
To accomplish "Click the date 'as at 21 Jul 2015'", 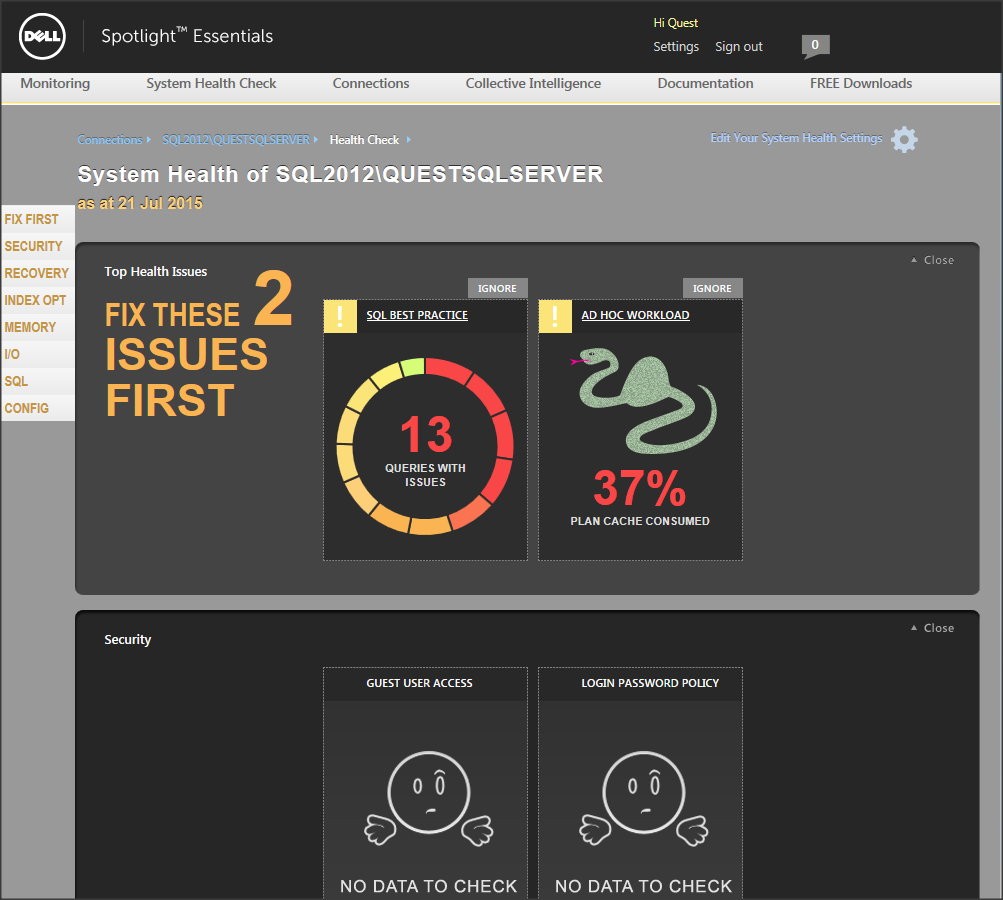I will click(x=140, y=203).
